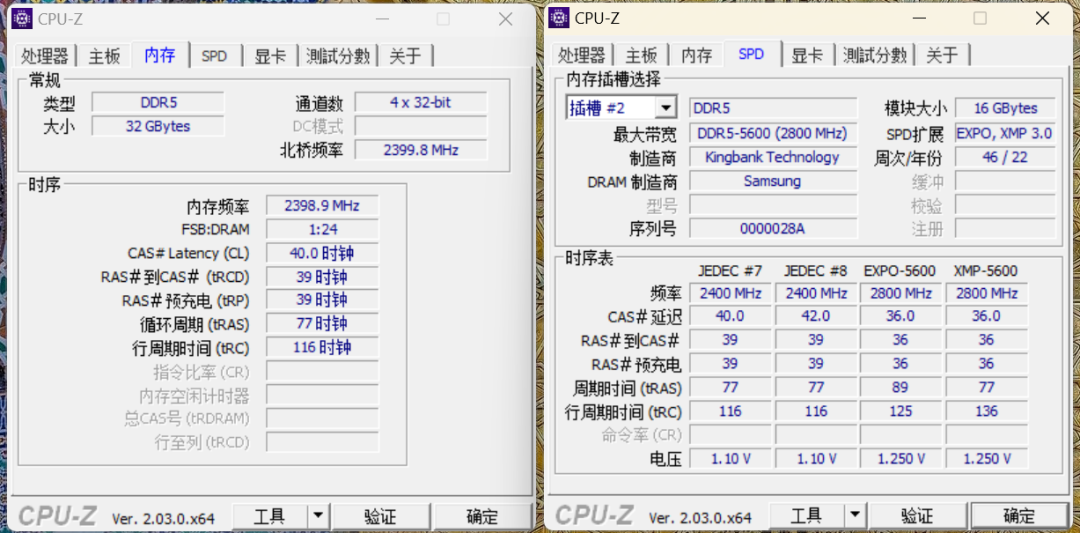Click 内存频率 value 2398.9 MHz
Screen dimensions: 1080x533
322,206
